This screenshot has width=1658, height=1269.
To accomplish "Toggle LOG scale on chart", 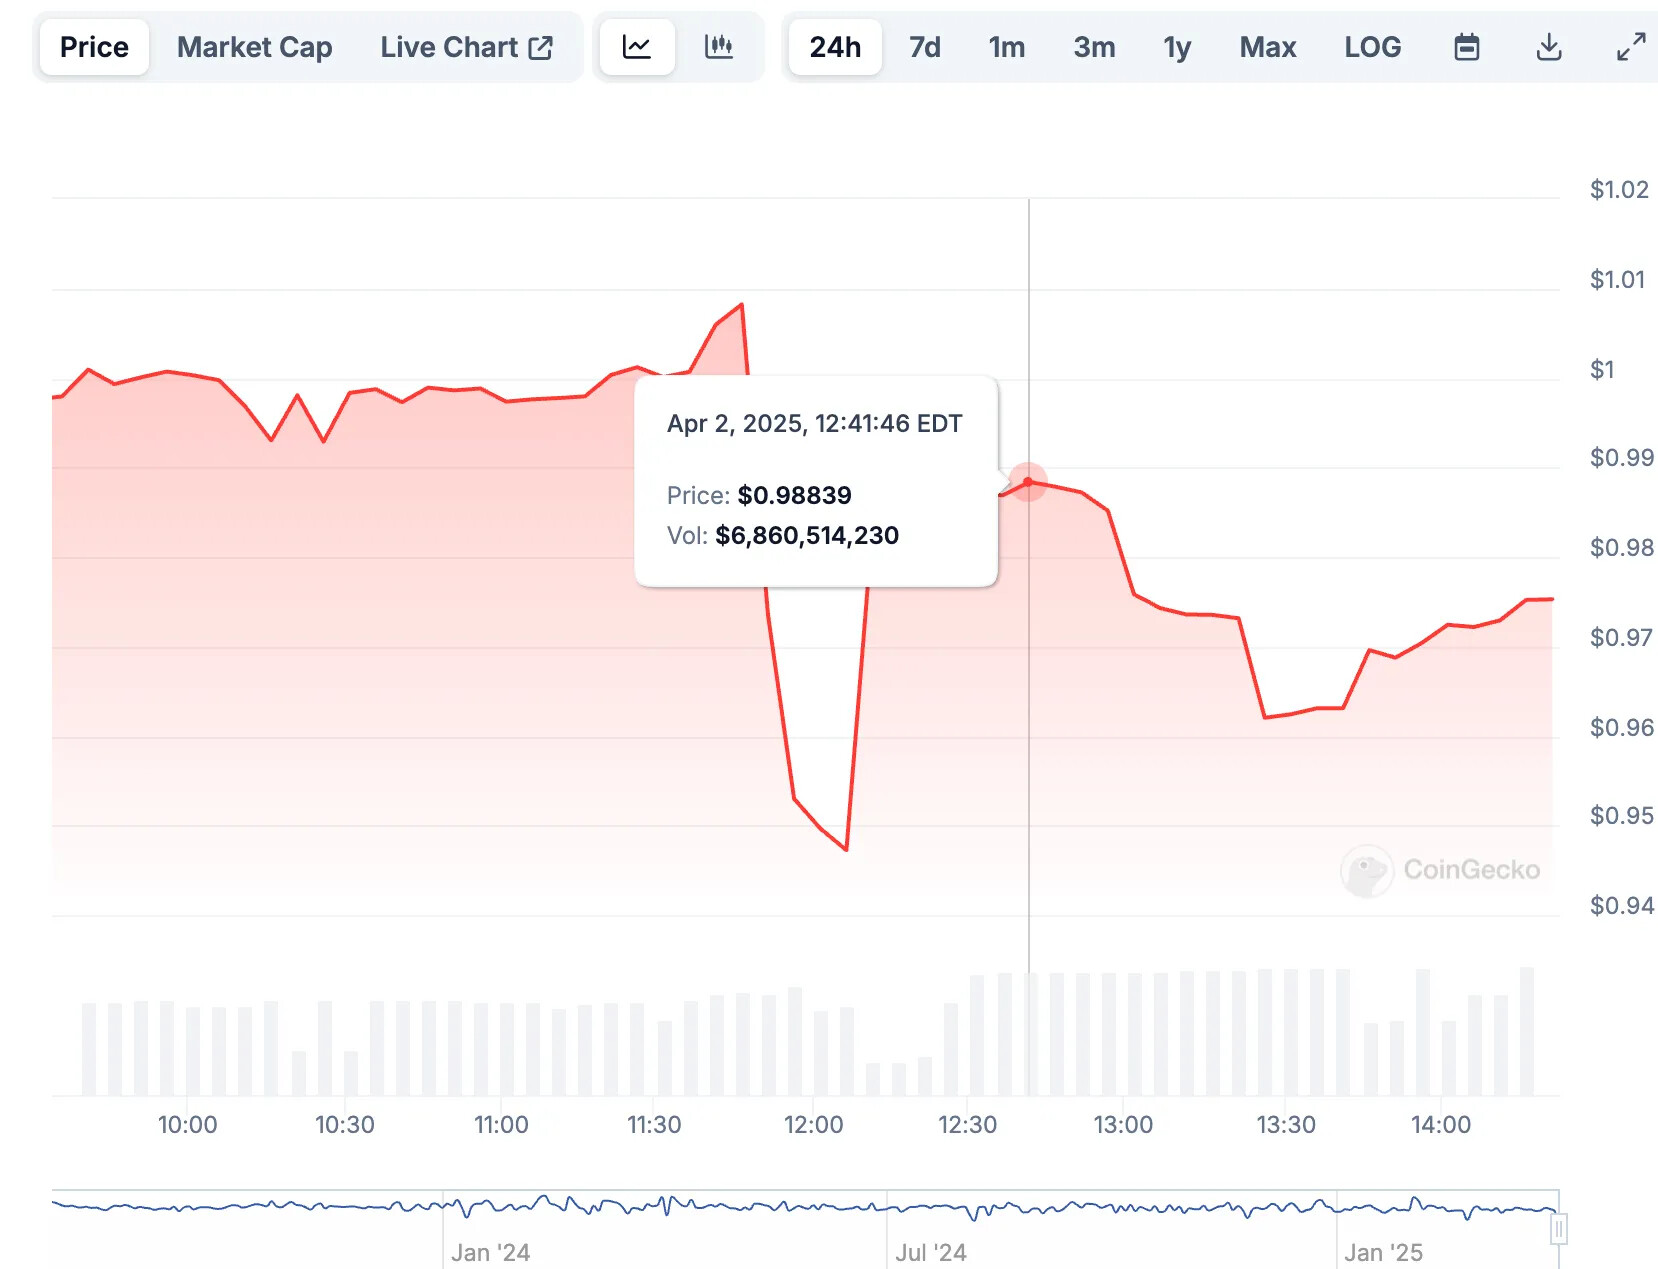I will click(x=1372, y=47).
